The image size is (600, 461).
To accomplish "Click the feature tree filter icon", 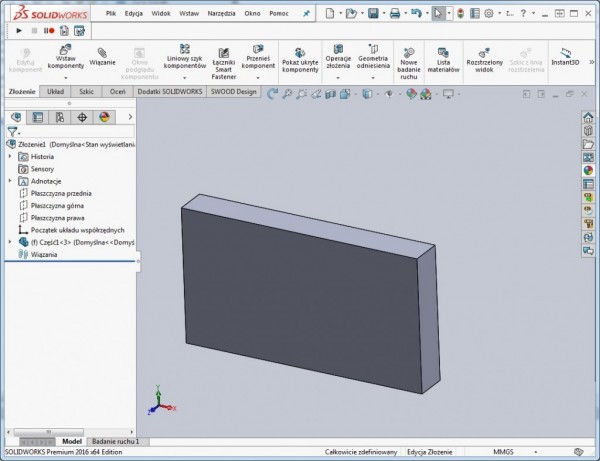I will pos(12,132).
